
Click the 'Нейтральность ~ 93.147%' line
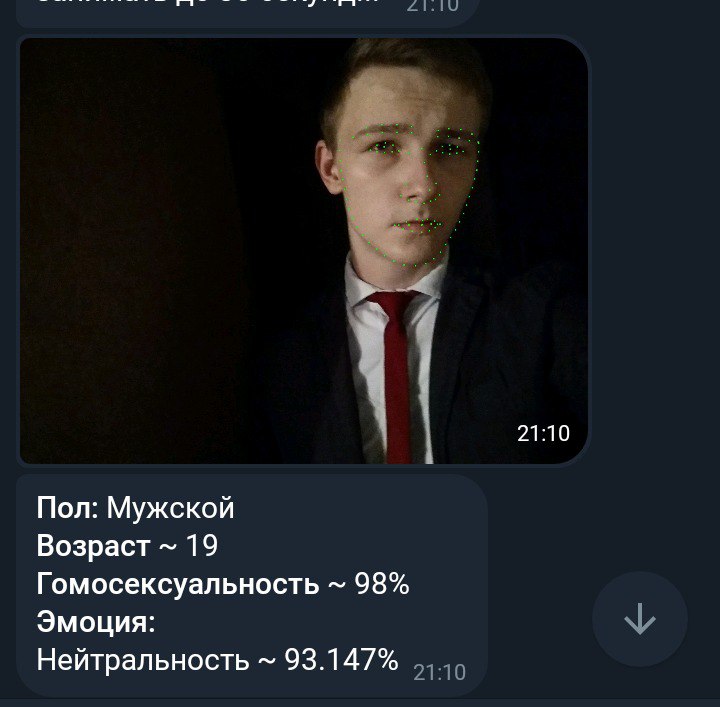tap(217, 660)
